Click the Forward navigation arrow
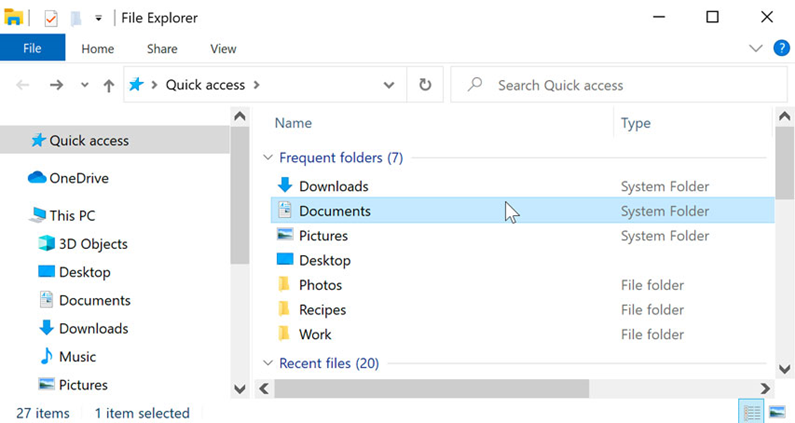 [56, 85]
